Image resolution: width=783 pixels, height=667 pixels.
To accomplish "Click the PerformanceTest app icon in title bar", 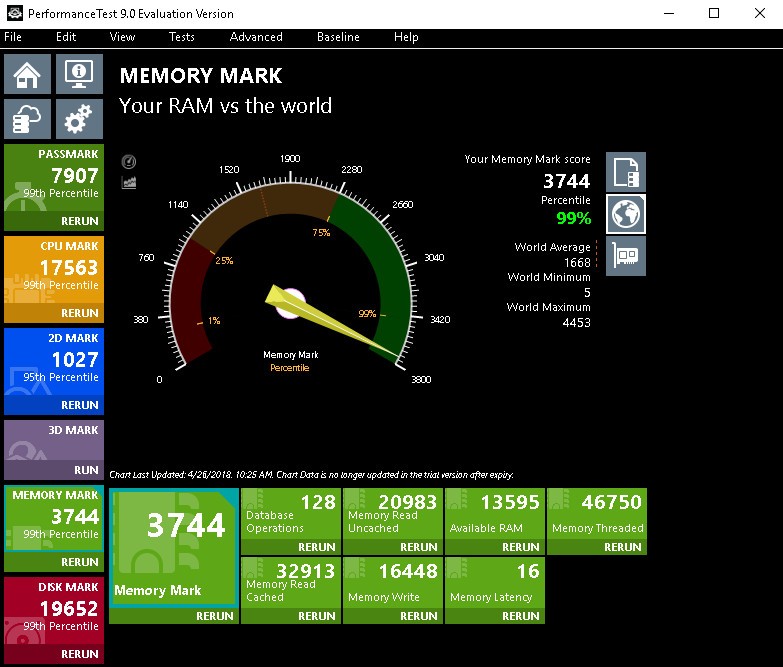I will pyautogui.click(x=14, y=13).
